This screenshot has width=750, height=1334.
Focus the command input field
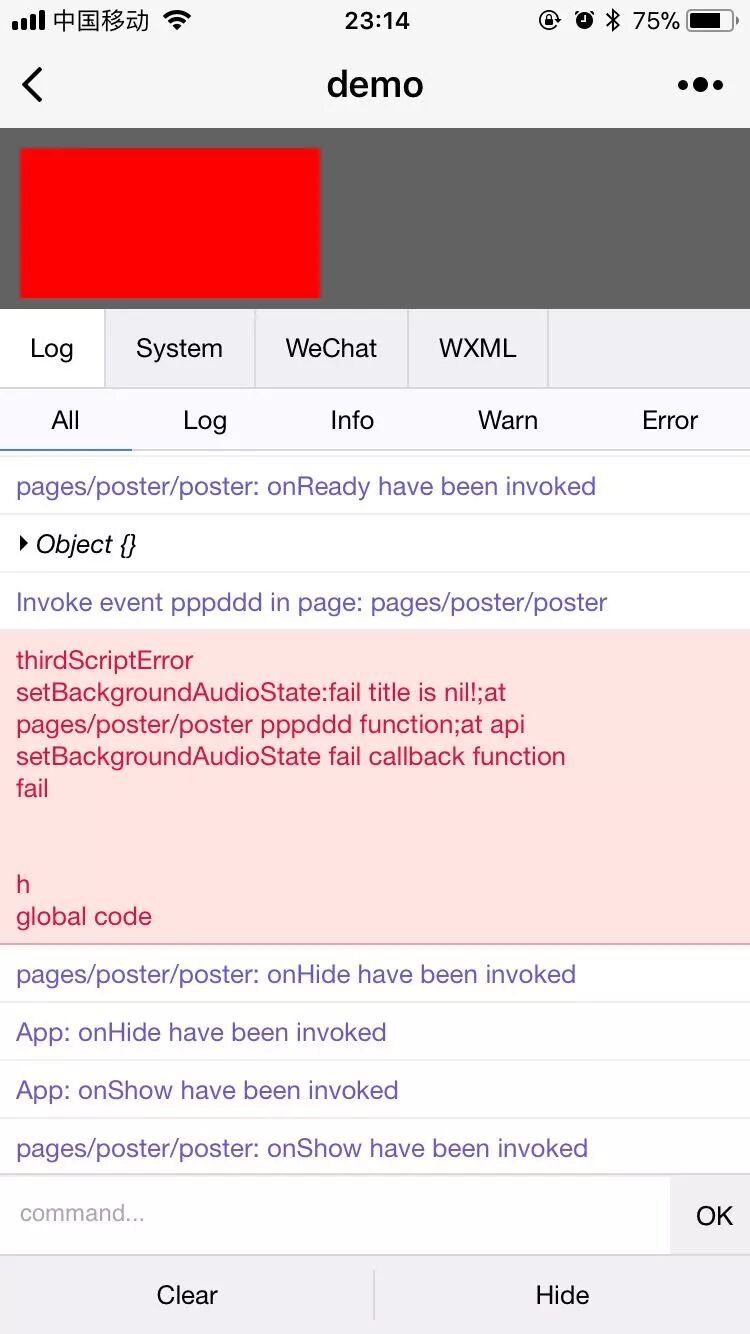click(x=335, y=1214)
